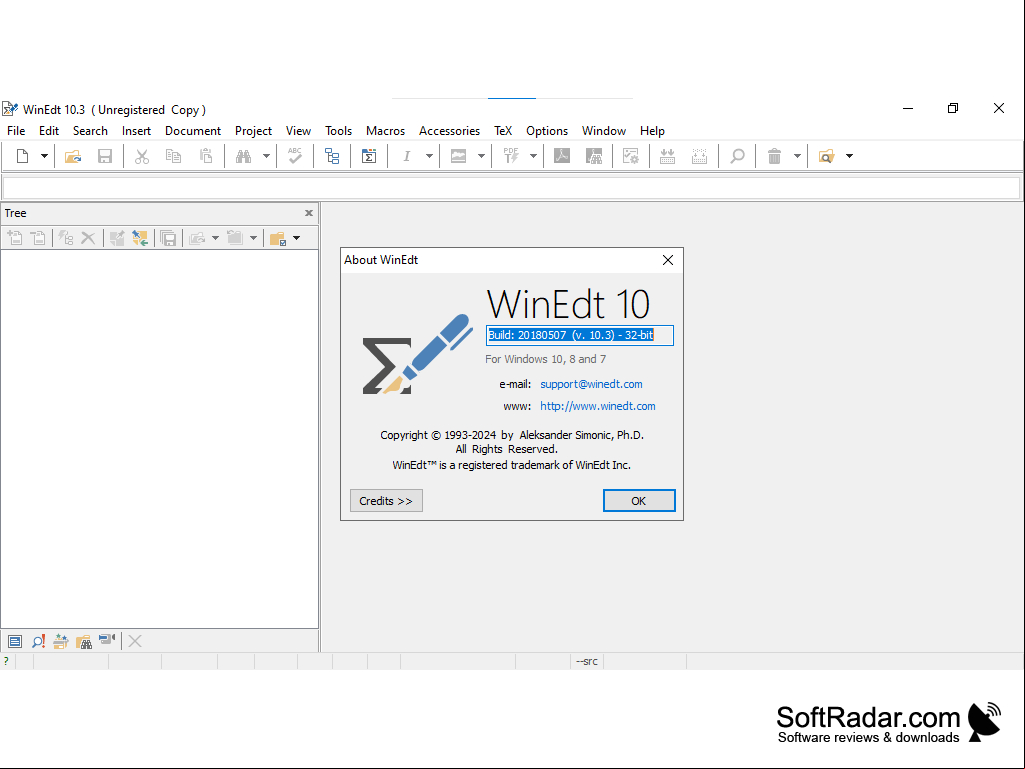Click the Copy icon in main toolbar
This screenshot has width=1025, height=769.
tap(173, 156)
